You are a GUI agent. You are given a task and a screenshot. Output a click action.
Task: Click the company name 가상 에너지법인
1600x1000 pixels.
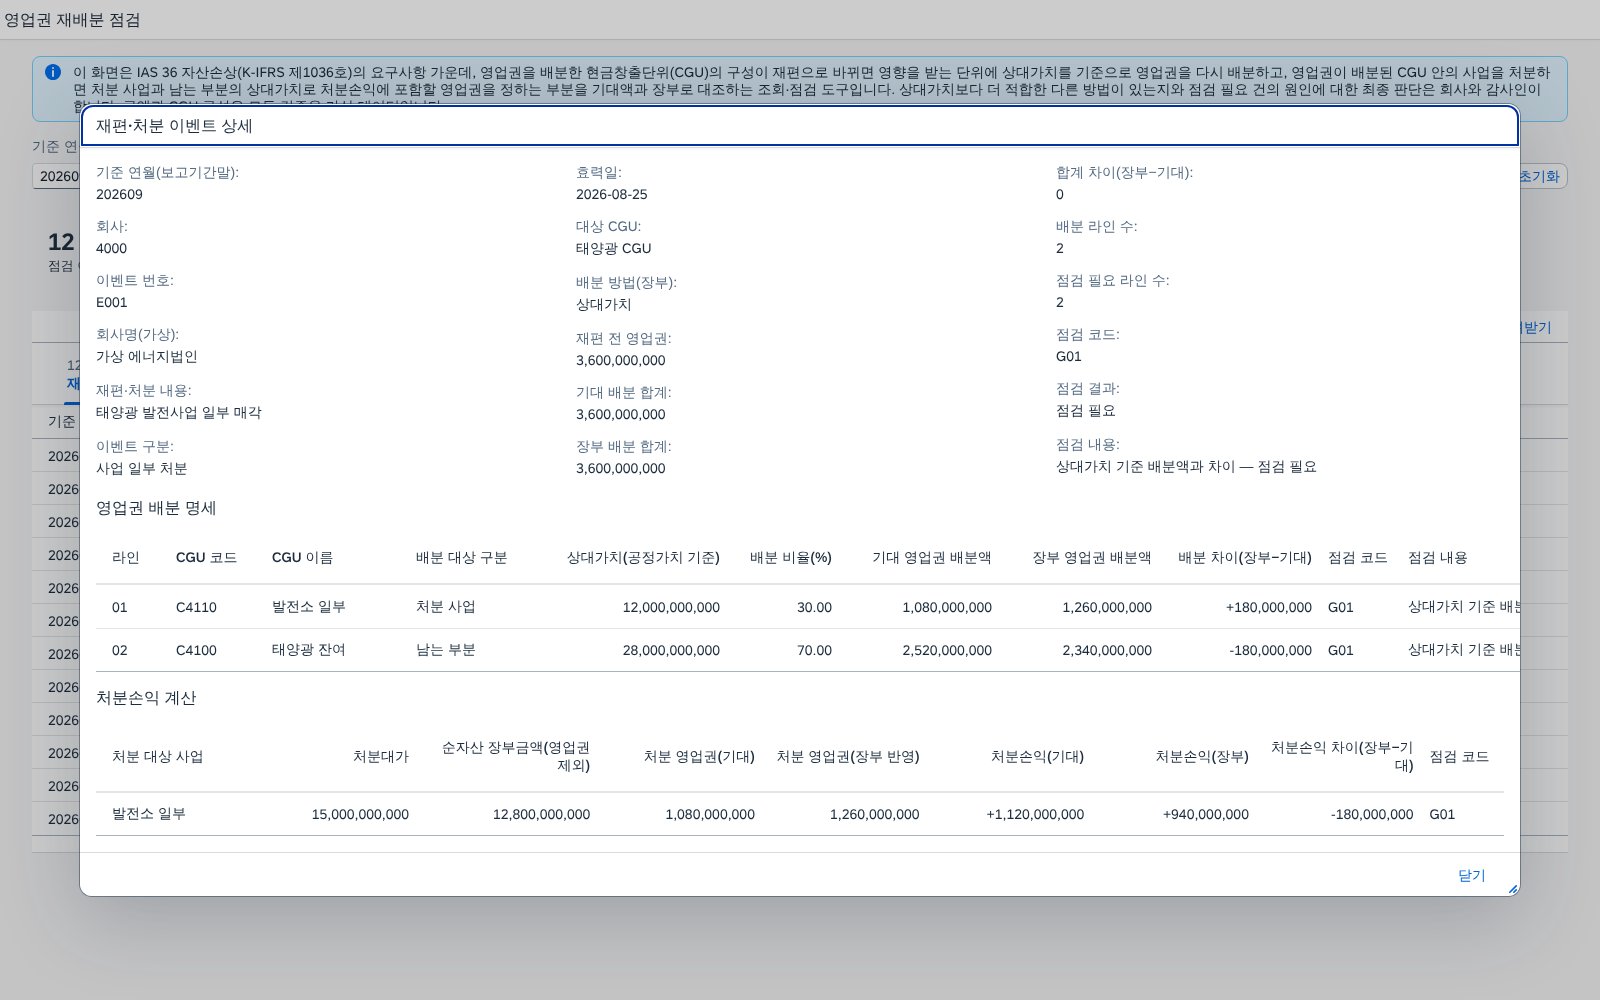tap(147, 356)
